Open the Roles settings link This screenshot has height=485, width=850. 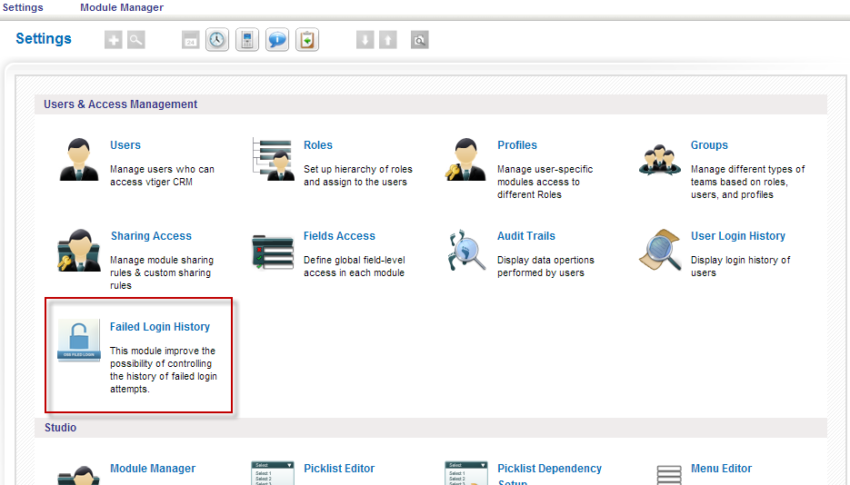(318, 145)
